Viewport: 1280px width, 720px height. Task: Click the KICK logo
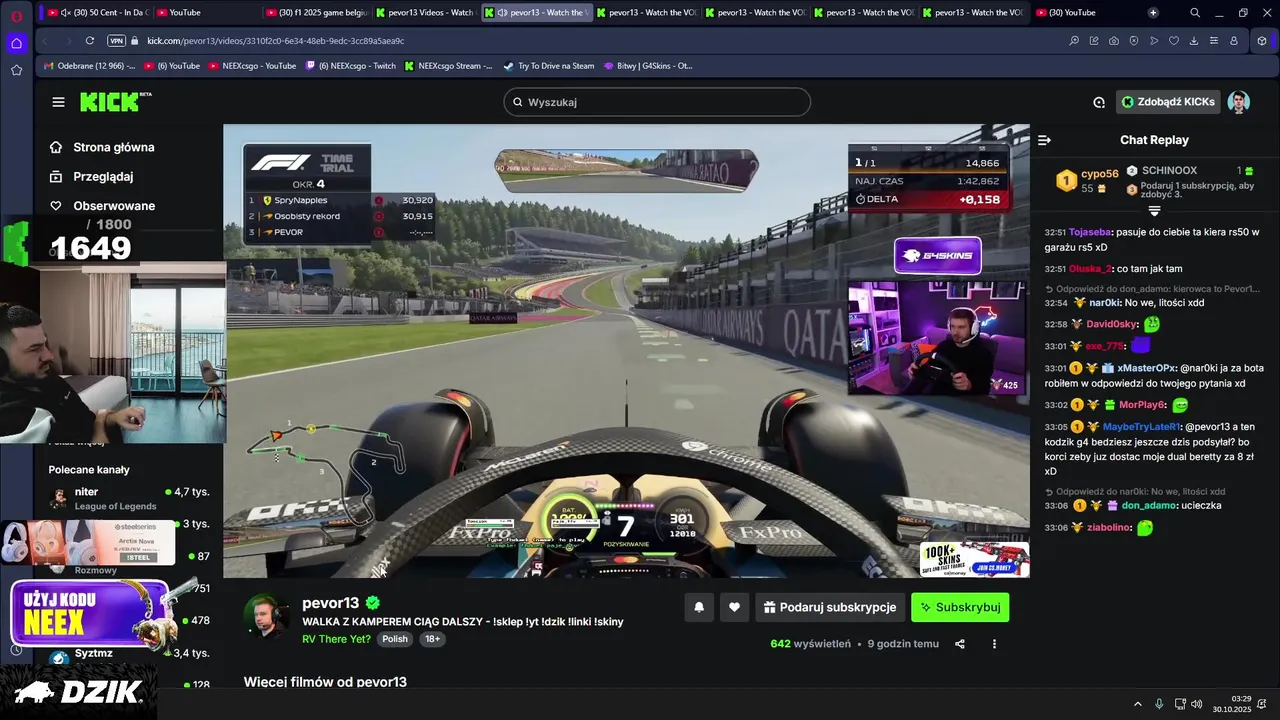click(x=115, y=102)
